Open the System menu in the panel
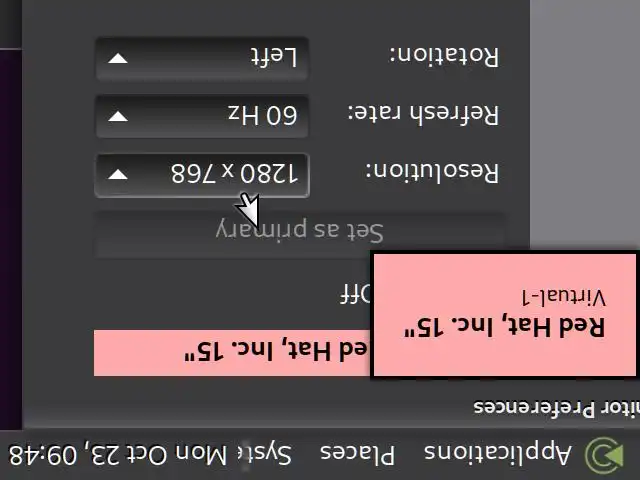640x480 pixels. 271,454
